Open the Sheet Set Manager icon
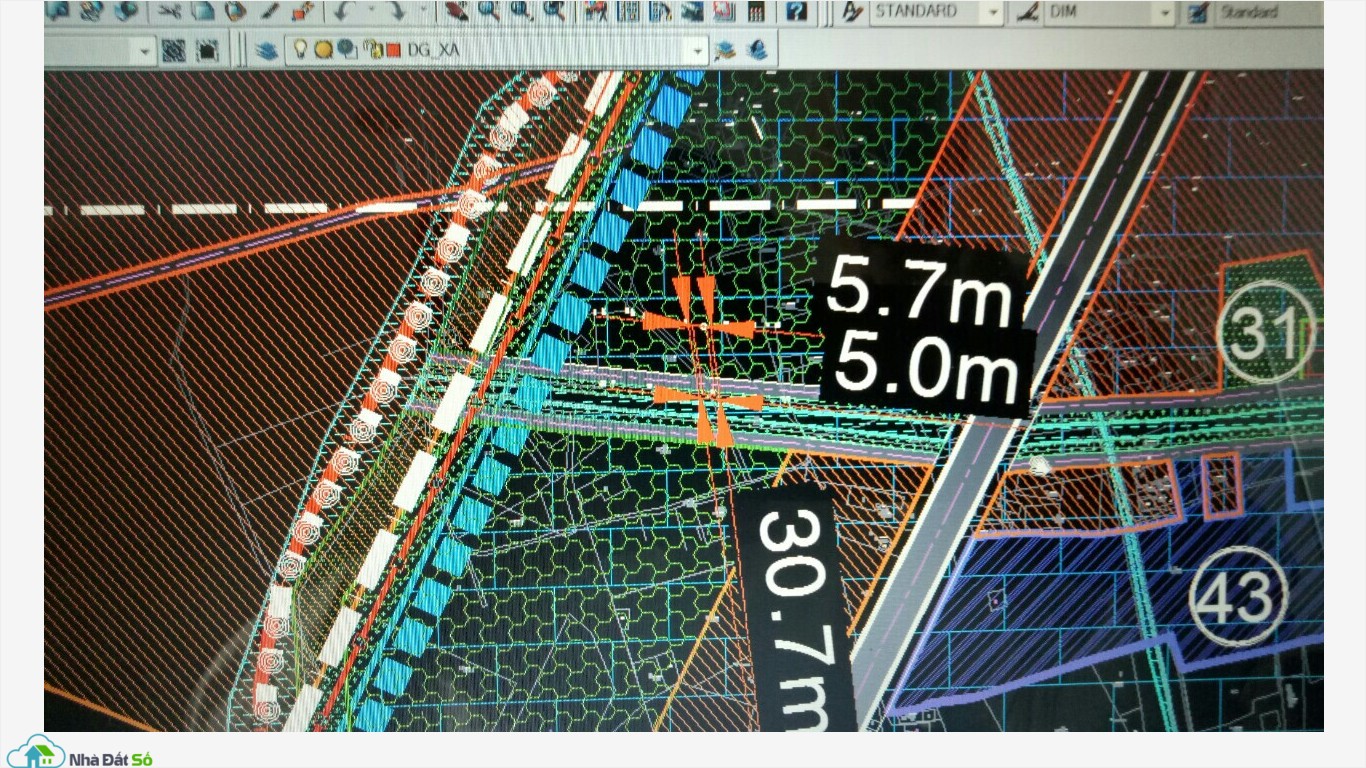This screenshot has height=768, width=1366. pos(692,11)
